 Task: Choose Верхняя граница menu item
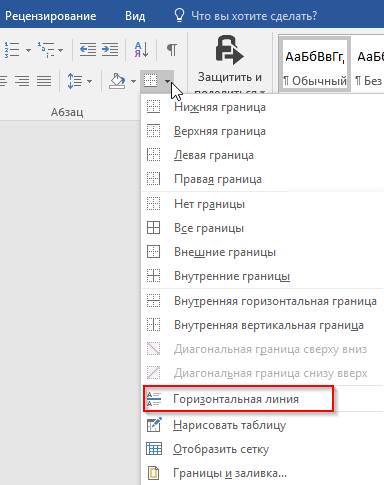click(x=263, y=131)
